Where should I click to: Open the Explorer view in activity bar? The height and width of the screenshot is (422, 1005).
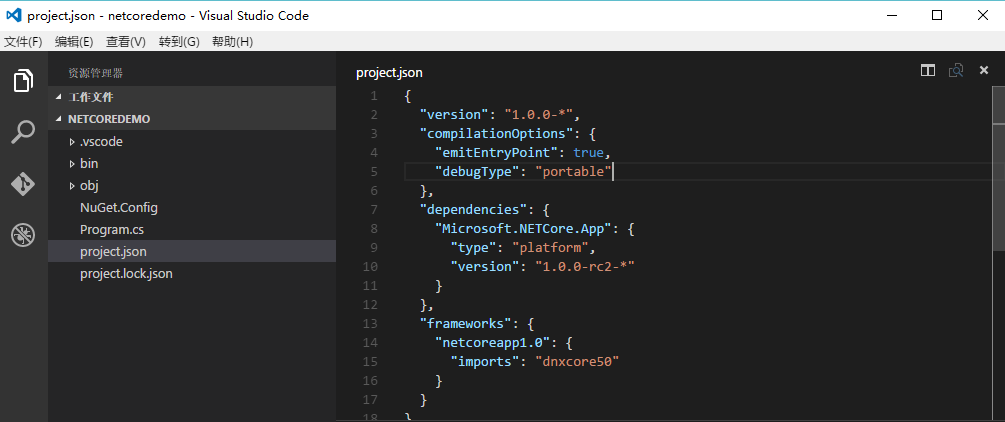[23, 80]
